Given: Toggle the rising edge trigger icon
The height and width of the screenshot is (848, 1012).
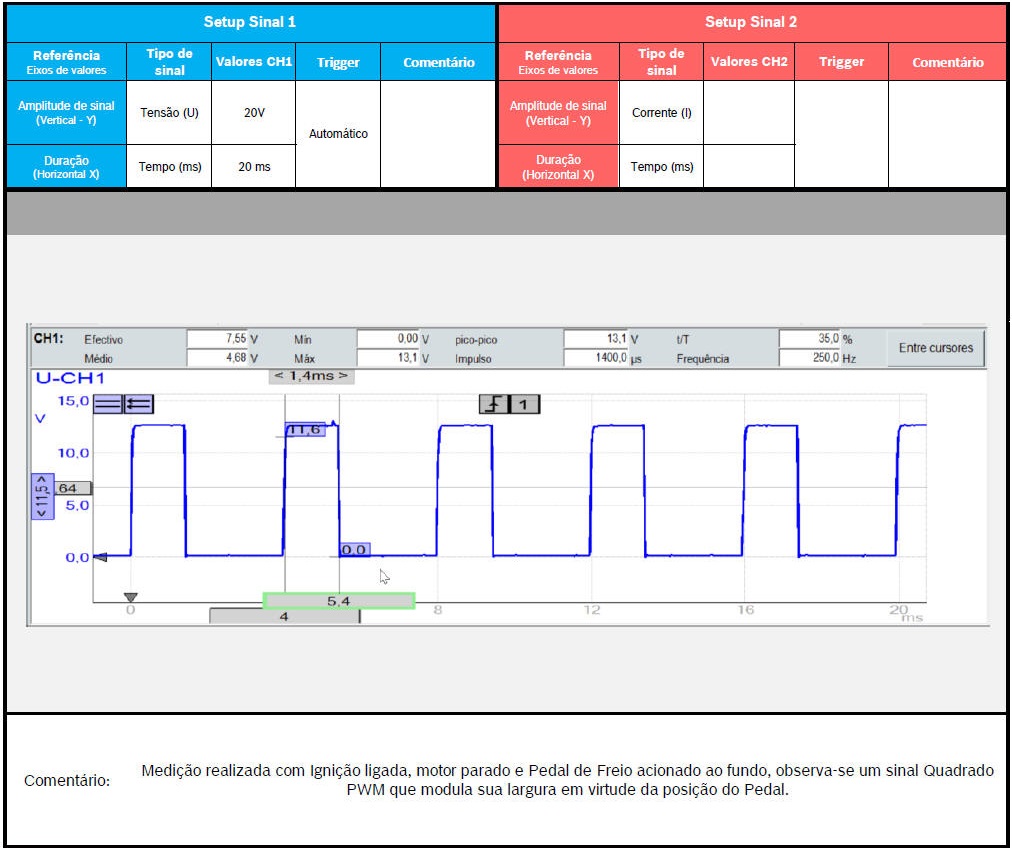Looking at the screenshot, I should [493, 404].
